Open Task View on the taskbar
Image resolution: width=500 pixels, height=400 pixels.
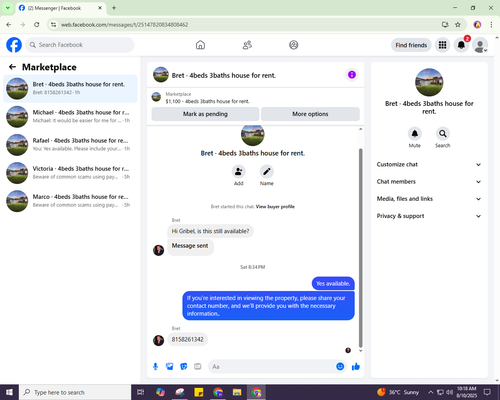[x=140, y=392]
